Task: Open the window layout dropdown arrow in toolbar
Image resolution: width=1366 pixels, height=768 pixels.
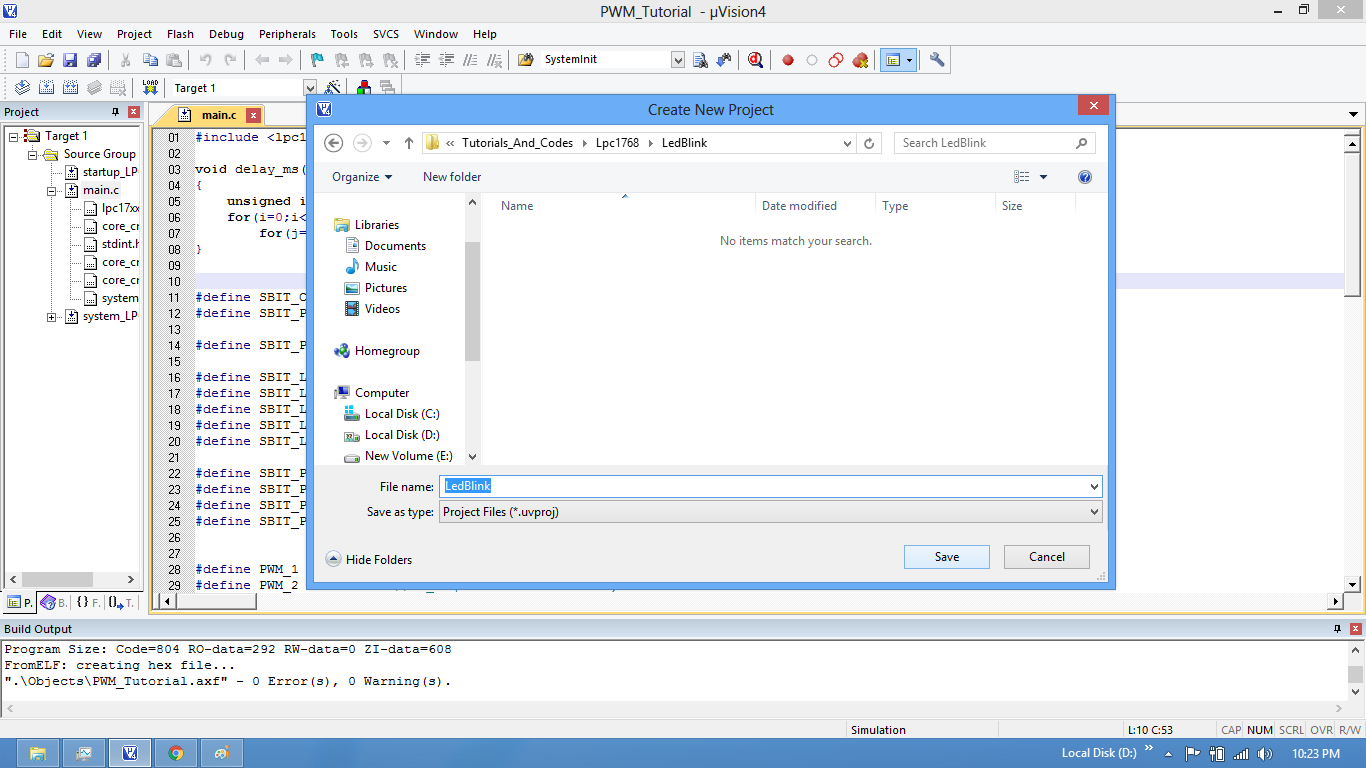Action: tap(909, 60)
